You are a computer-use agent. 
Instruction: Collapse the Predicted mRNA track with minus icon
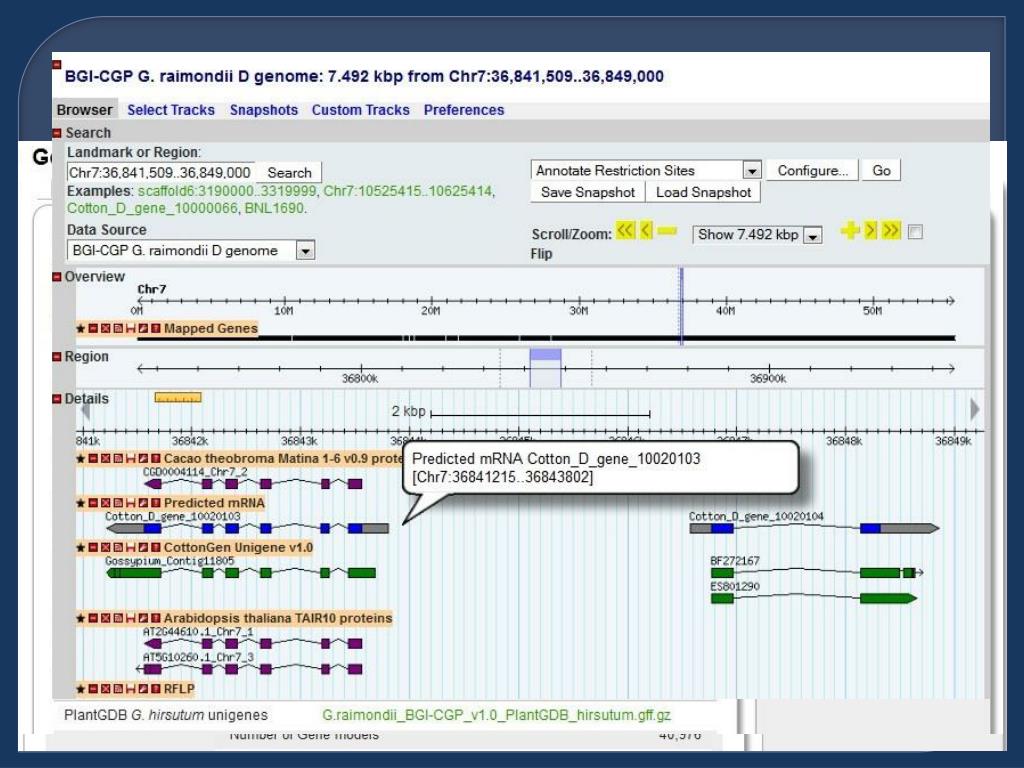(x=93, y=504)
